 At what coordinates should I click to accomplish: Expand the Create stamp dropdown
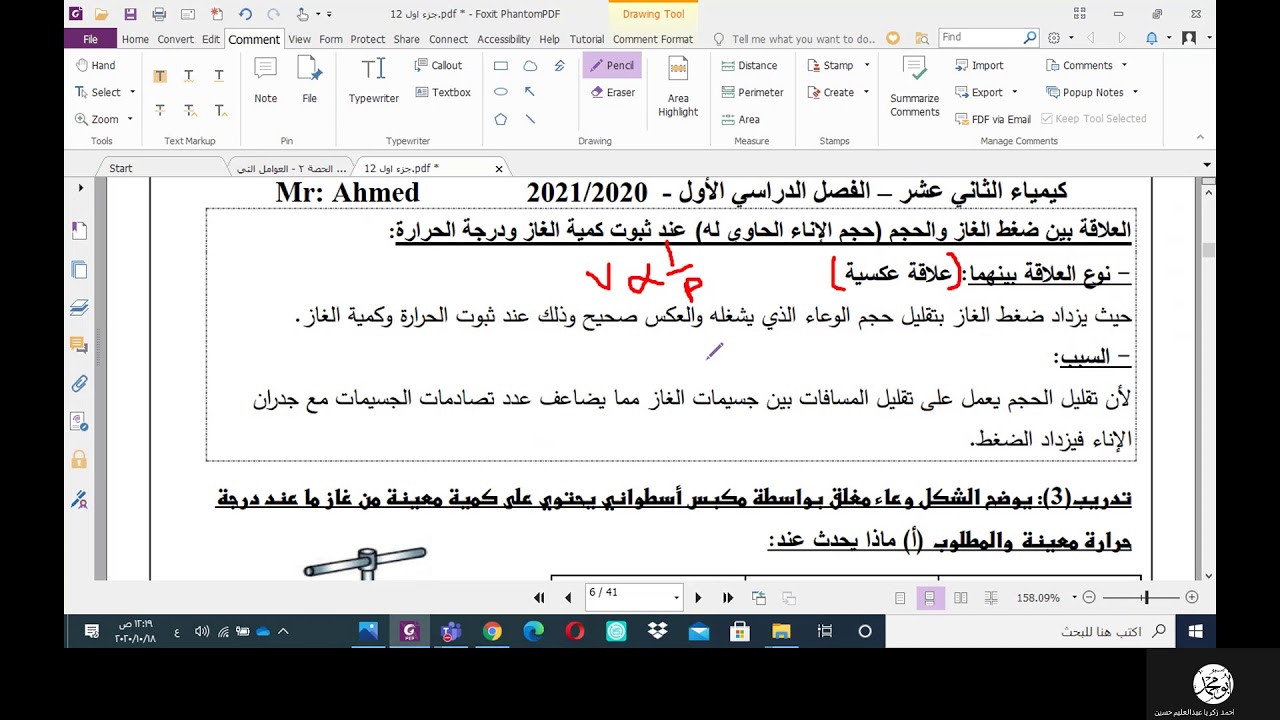tap(867, 92)
